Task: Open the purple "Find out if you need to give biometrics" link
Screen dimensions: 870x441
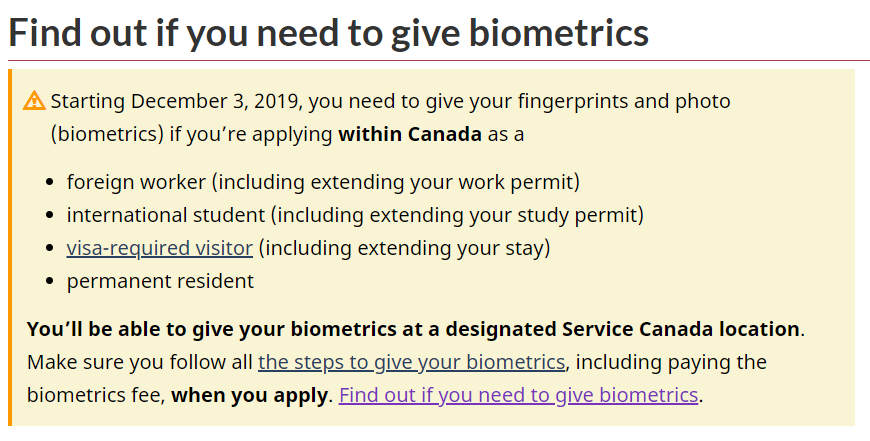Action: pos(518,396)
